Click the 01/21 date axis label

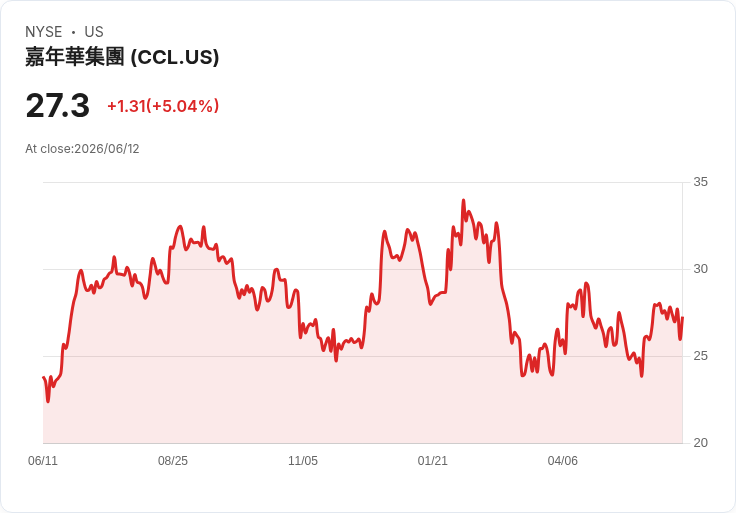432,460
